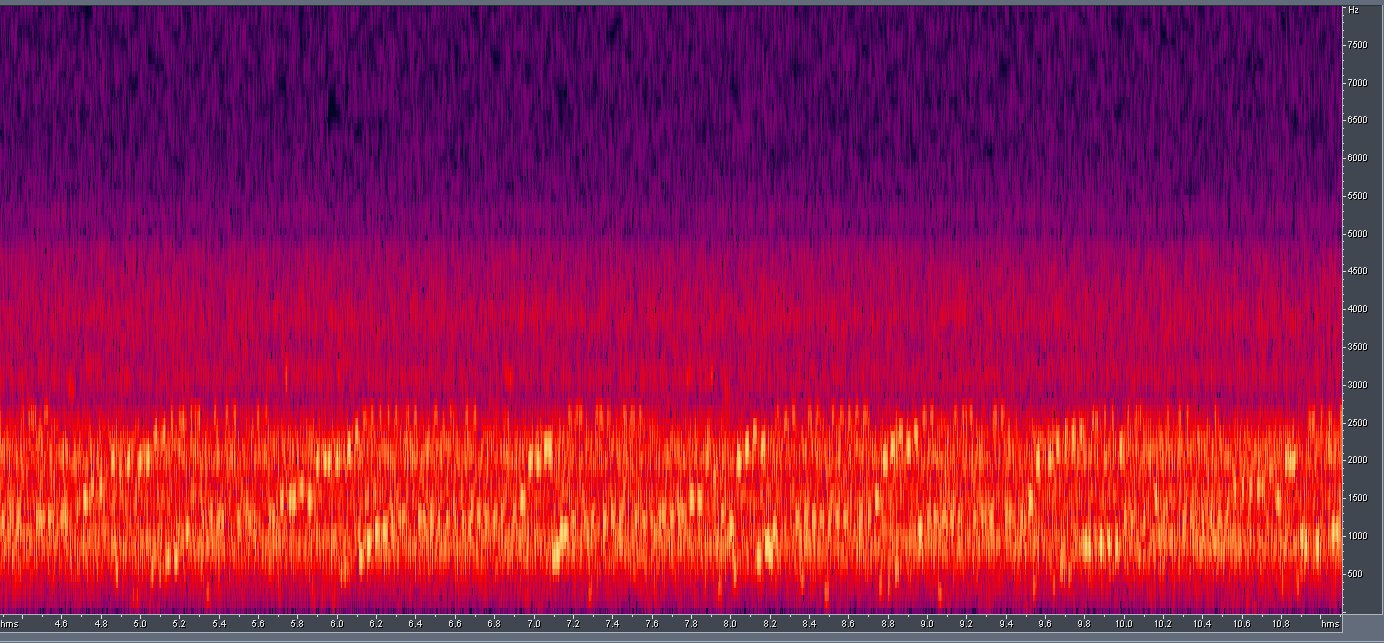The image size is (1384, 643).
Task: Click the 6.0 mark on time ruler
Action: click(337, 623)
